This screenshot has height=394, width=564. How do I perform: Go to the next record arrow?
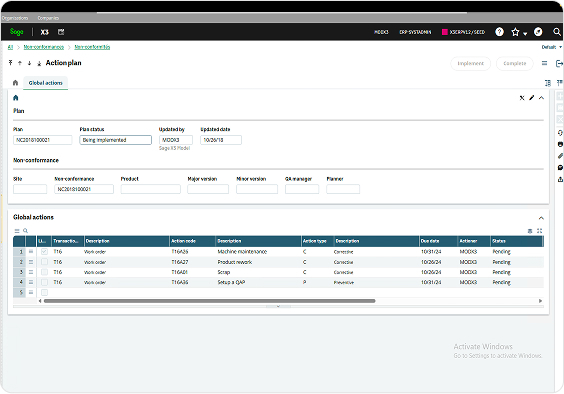pos(29,63)
